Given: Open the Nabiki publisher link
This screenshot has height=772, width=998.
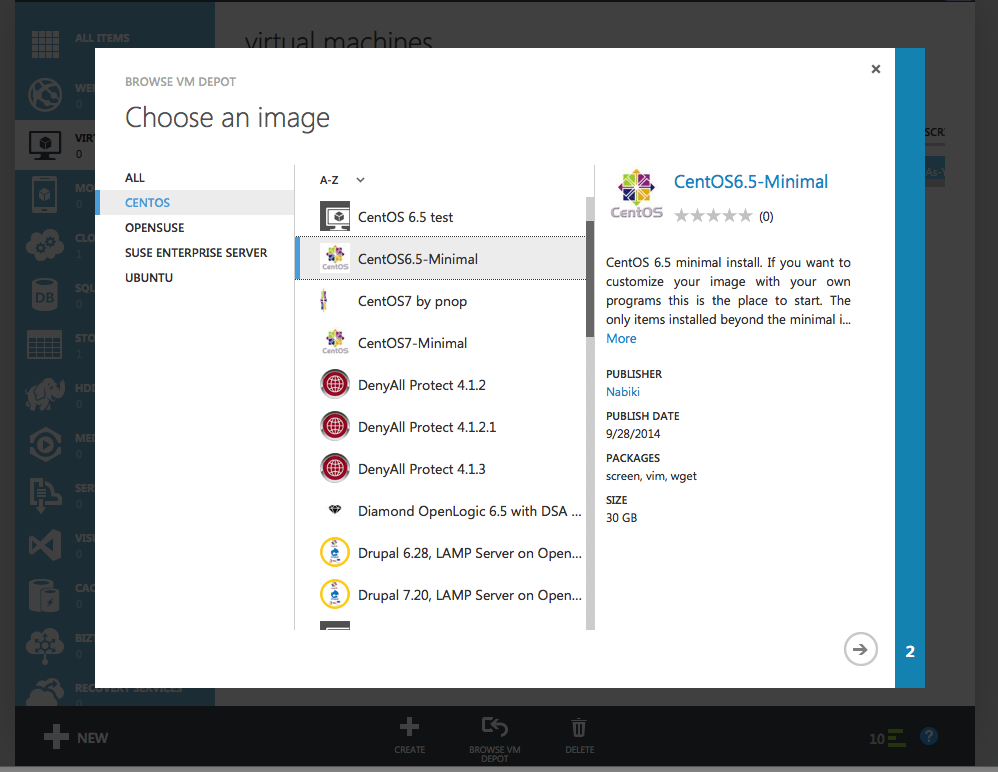Looking at the screenshot, I should click(622, 391).
